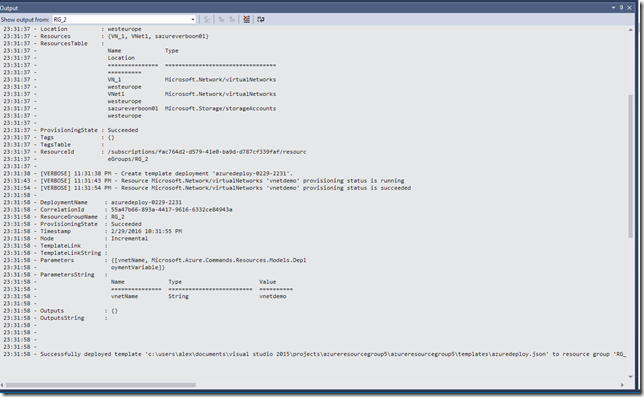Click the ResourceGroupName label

pyautogui.click(x=69, y=217)
